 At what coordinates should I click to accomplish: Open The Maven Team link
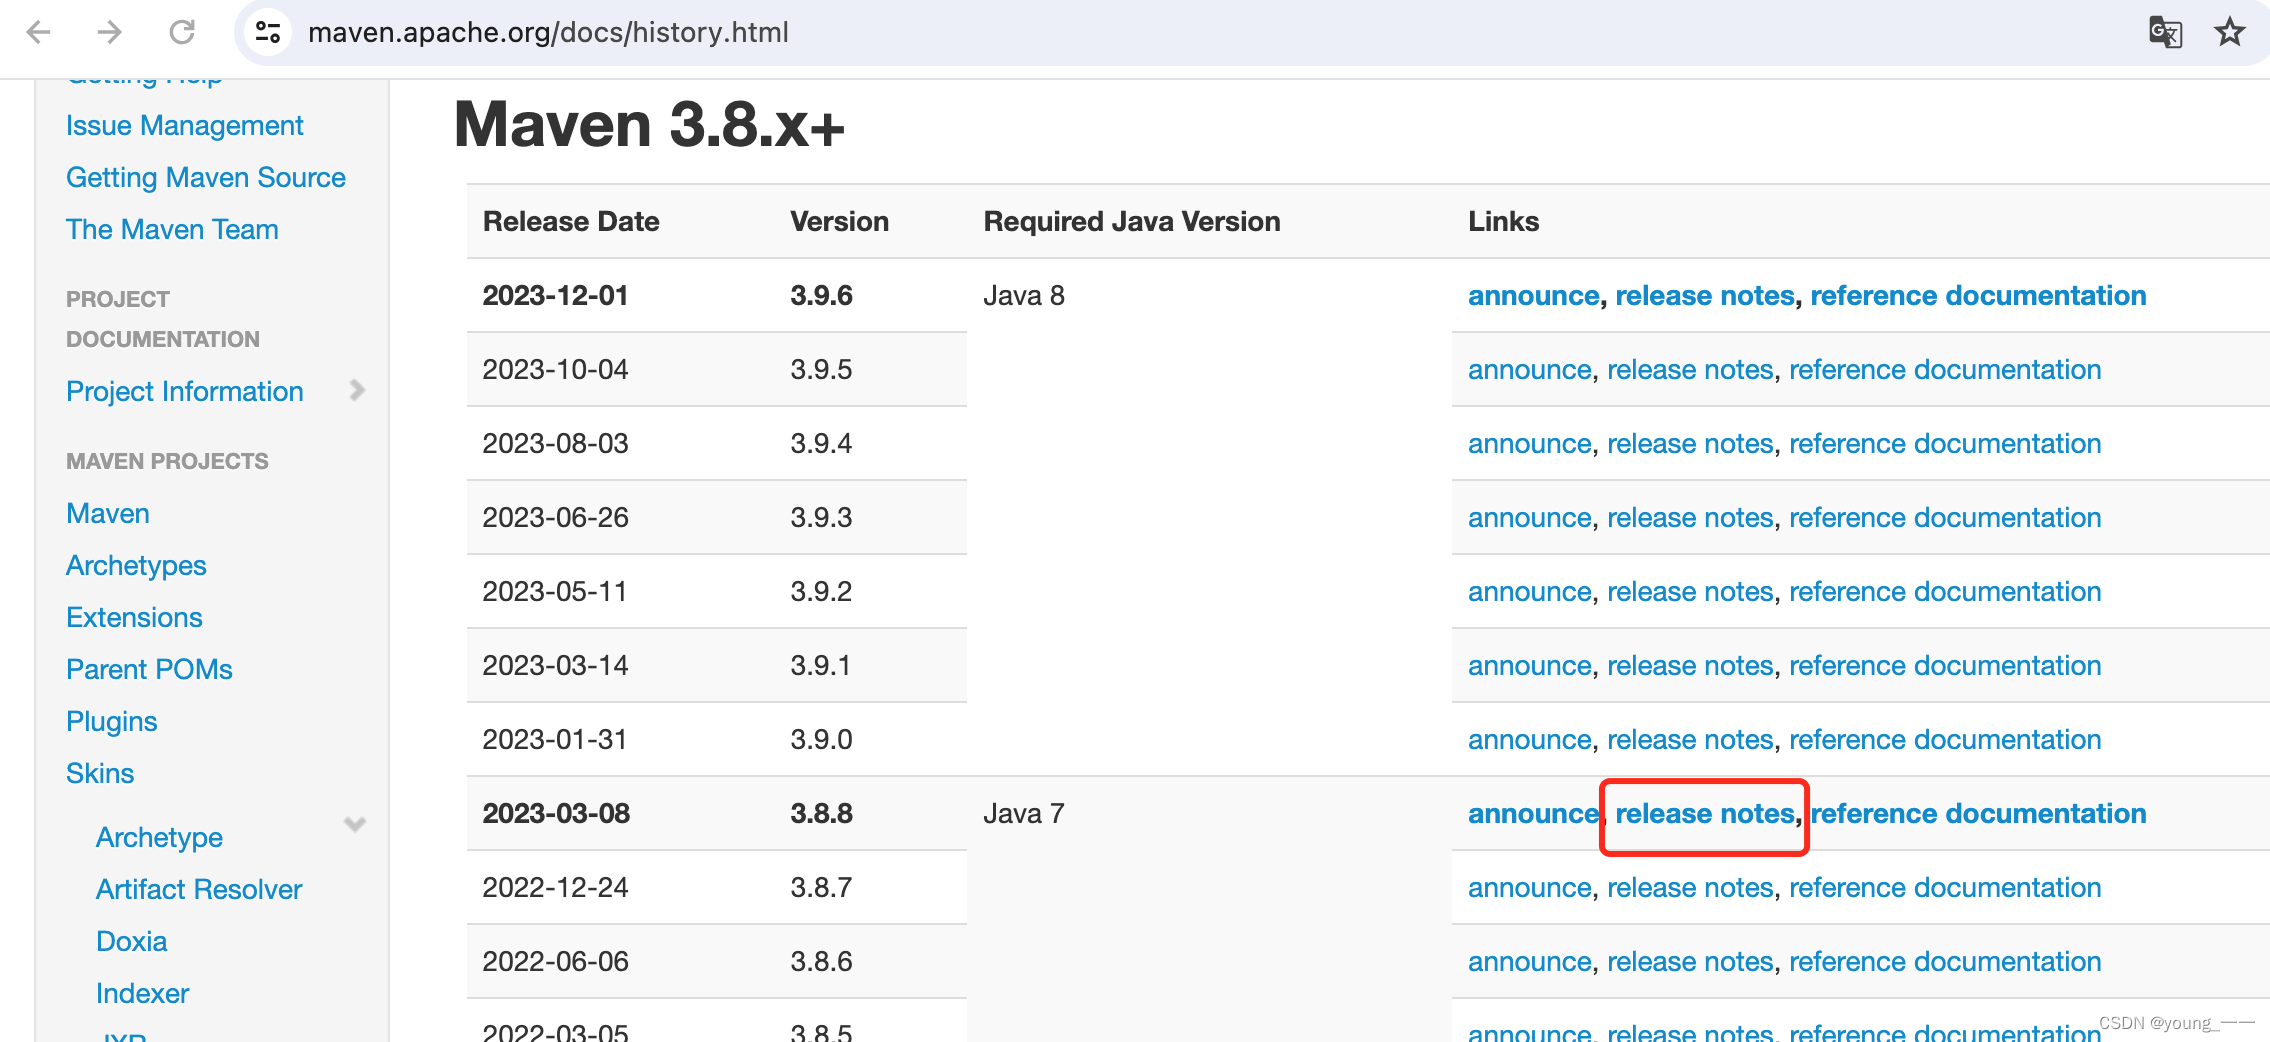click(172, 229)
